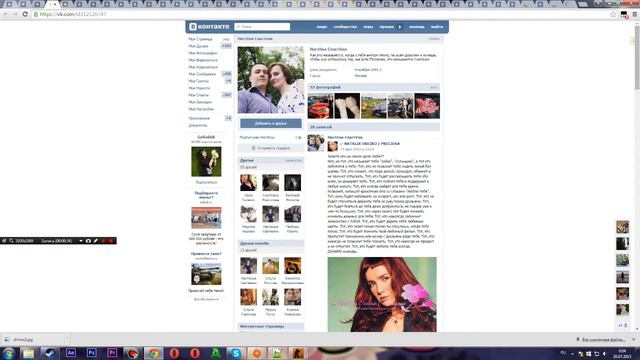This screenshot has height=360, width=640.
Task: Open the 'игры' header menu link
Action: [368, 27]
